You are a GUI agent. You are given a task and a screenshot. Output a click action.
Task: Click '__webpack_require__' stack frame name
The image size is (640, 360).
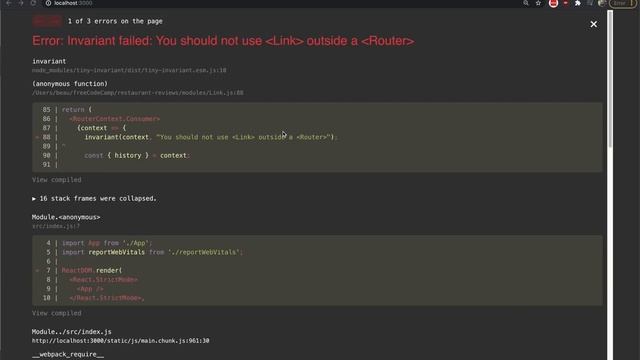point(68,354)
